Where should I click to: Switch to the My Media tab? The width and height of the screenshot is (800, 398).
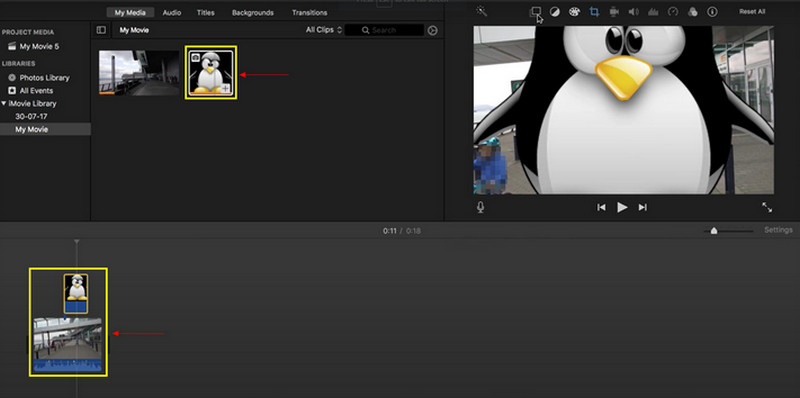tap(130, 13)
